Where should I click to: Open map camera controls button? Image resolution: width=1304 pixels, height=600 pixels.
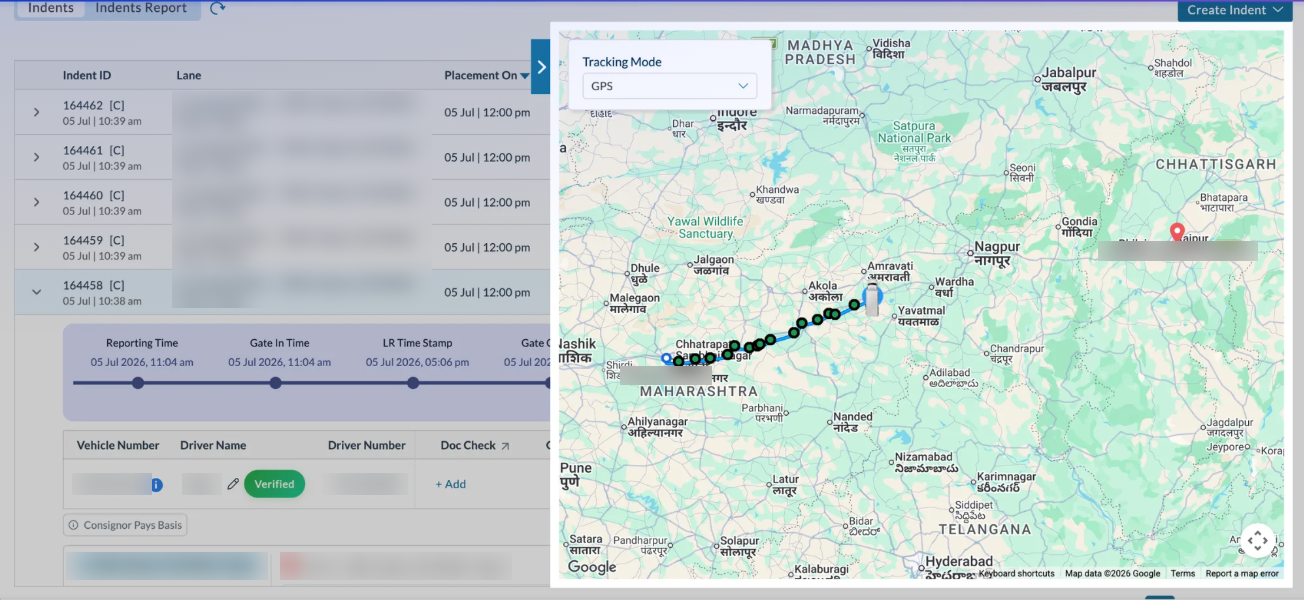[1257, 541]
